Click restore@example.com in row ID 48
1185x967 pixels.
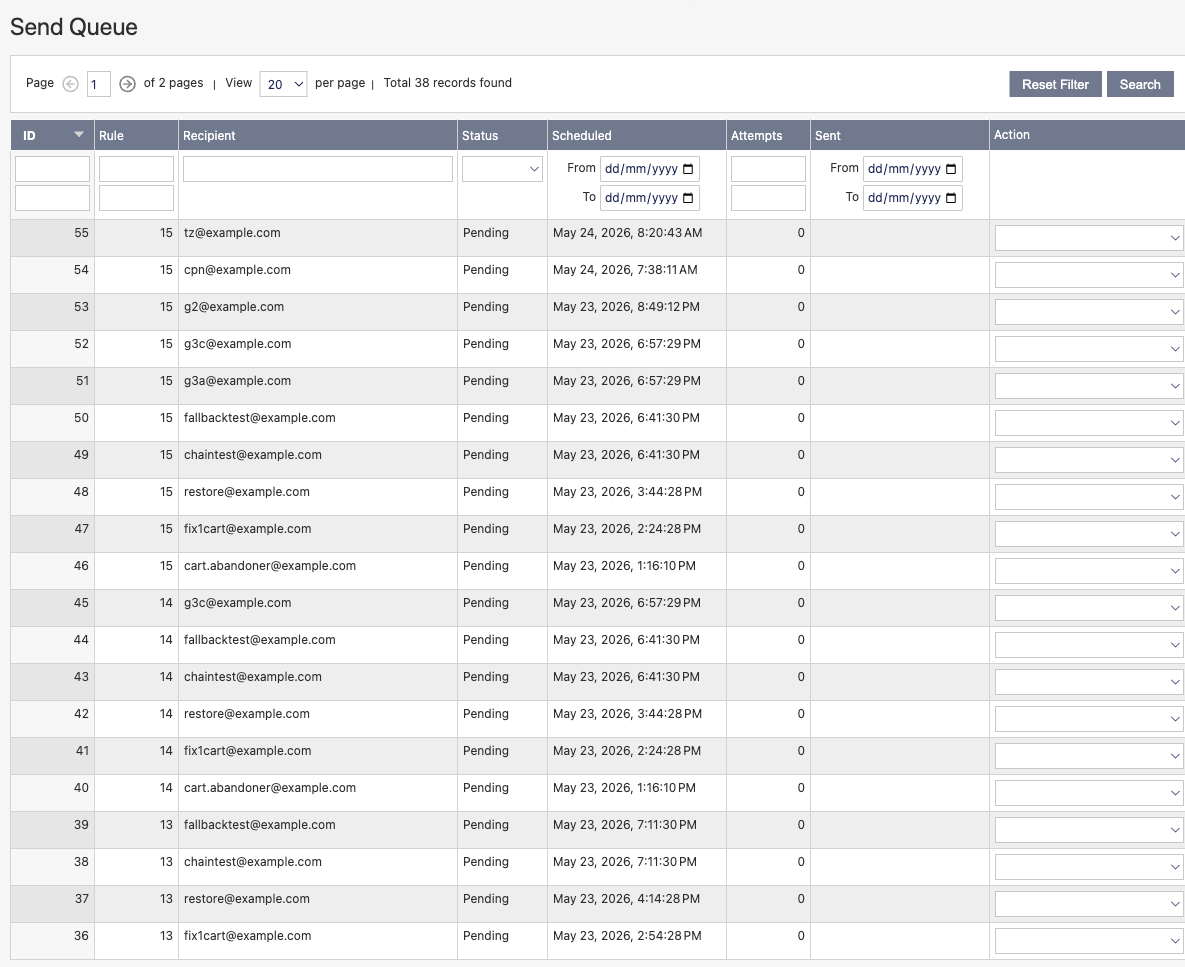click(246, 492)
